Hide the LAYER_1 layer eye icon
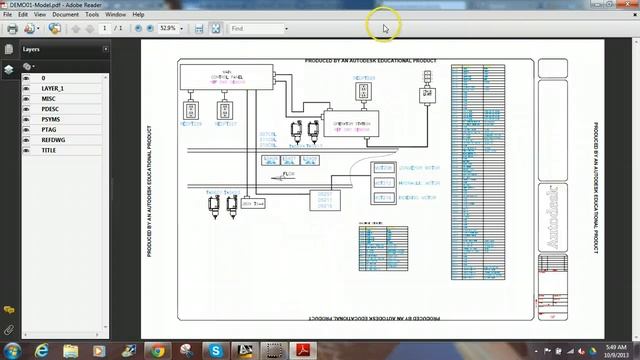Viewport: 640px width, 360px height. click(27, 88)
